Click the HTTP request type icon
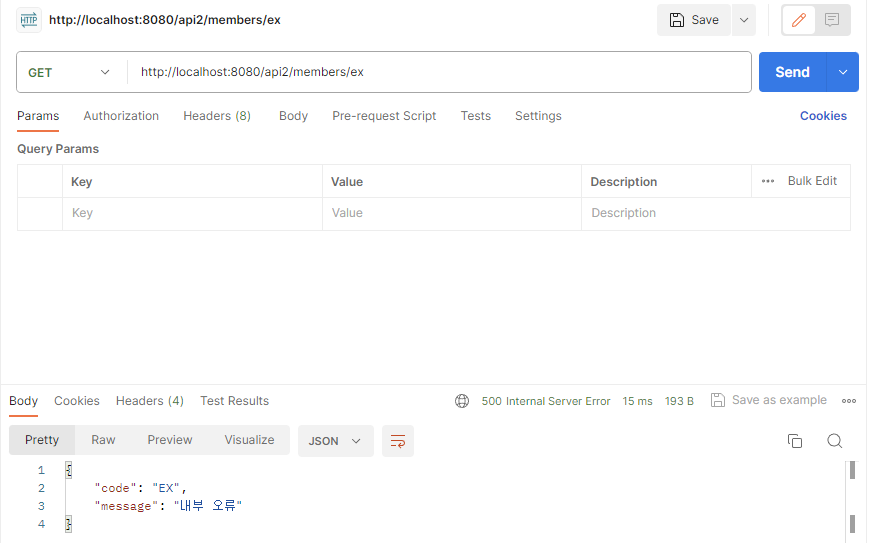The image size is (881, 543). point(29,20)
